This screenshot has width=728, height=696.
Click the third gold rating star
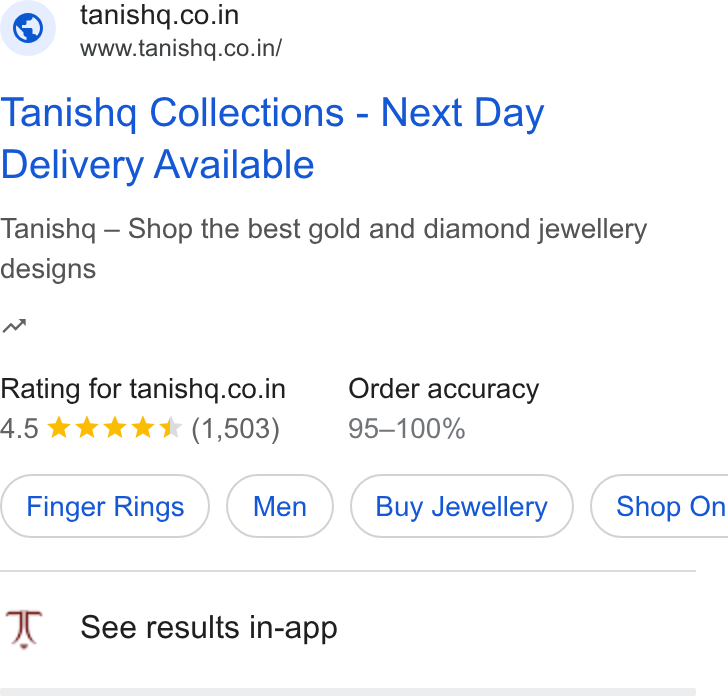point(115,428)
